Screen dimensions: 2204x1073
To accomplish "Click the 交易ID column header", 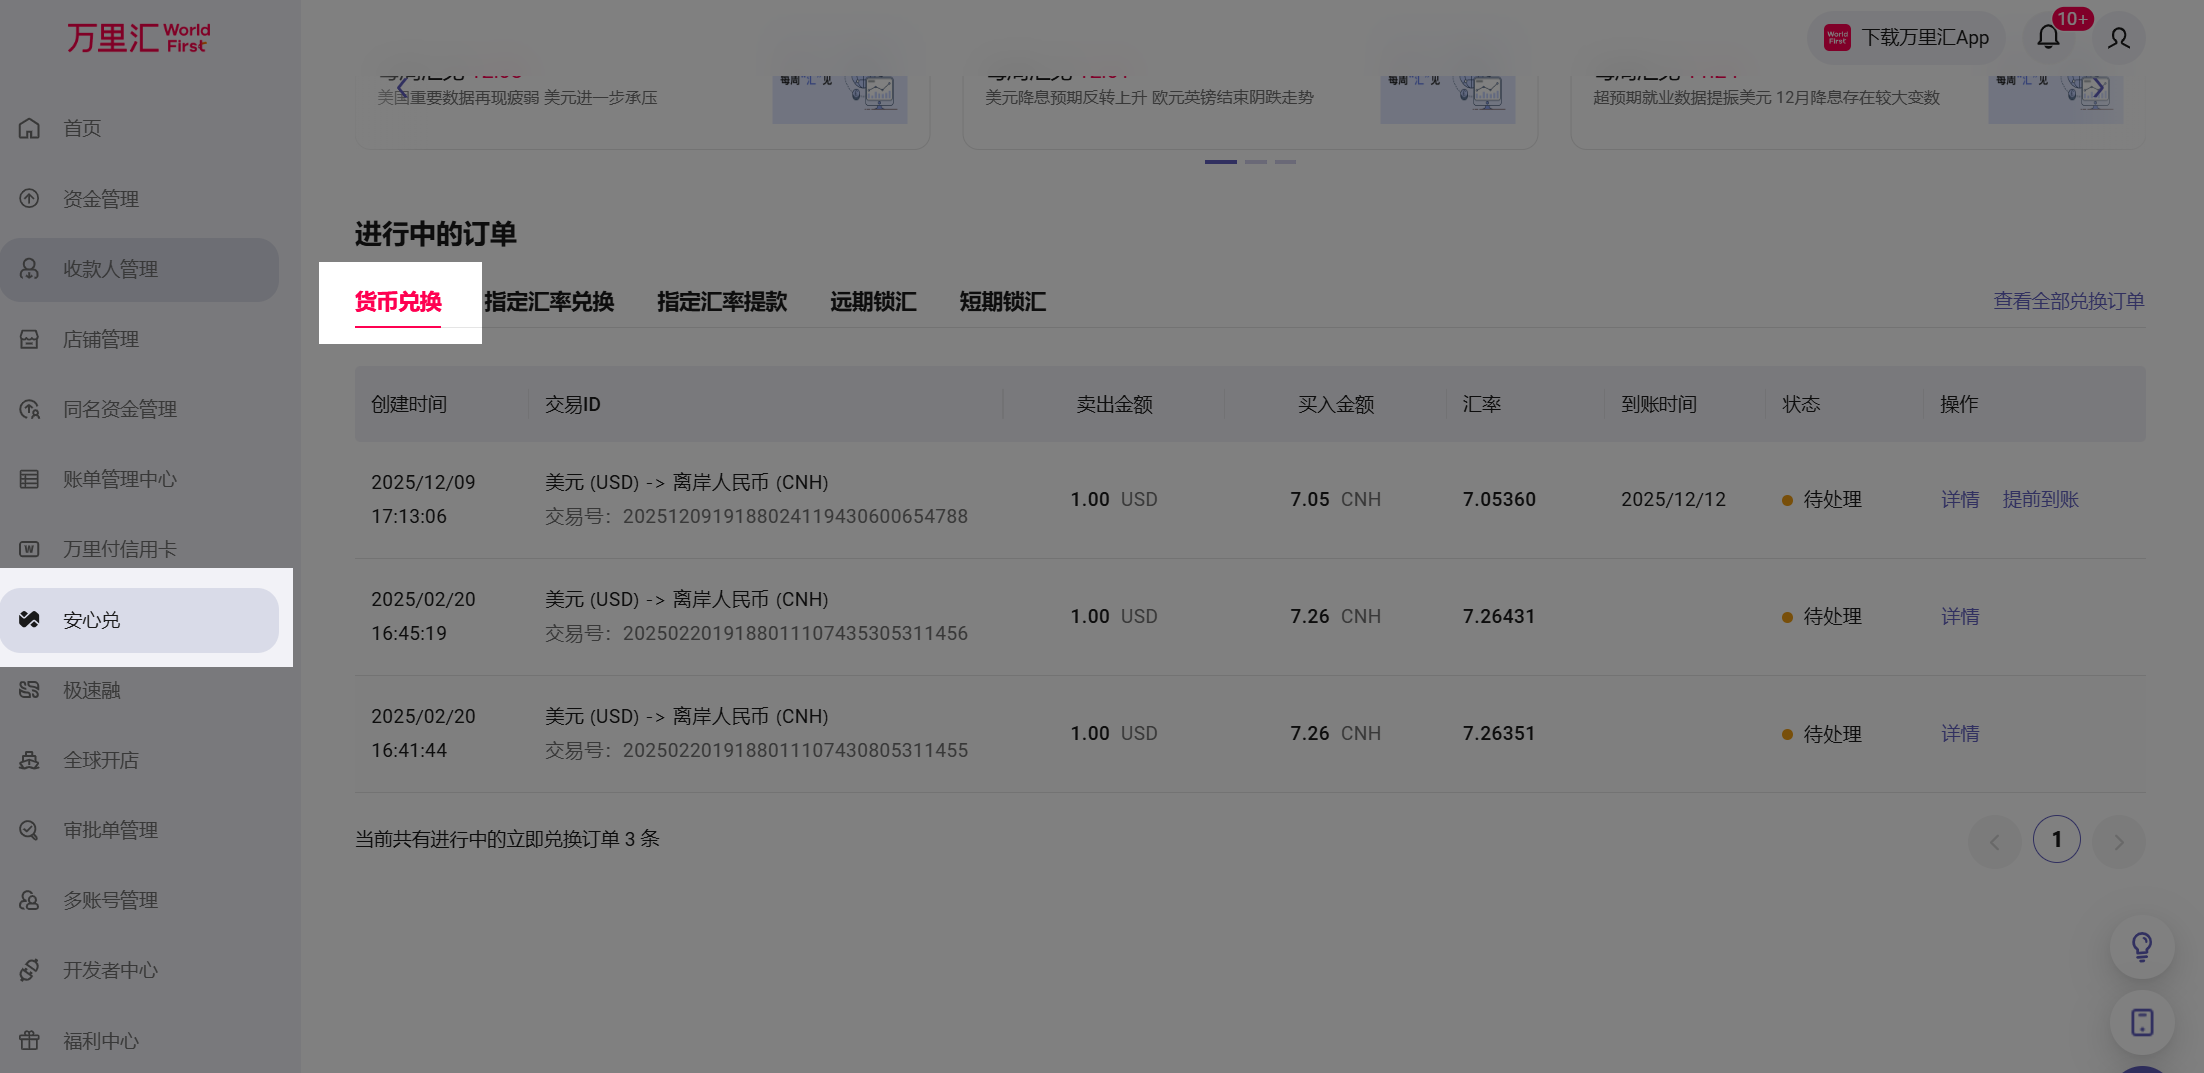I will pyautogui.click(x=573, y=404).
